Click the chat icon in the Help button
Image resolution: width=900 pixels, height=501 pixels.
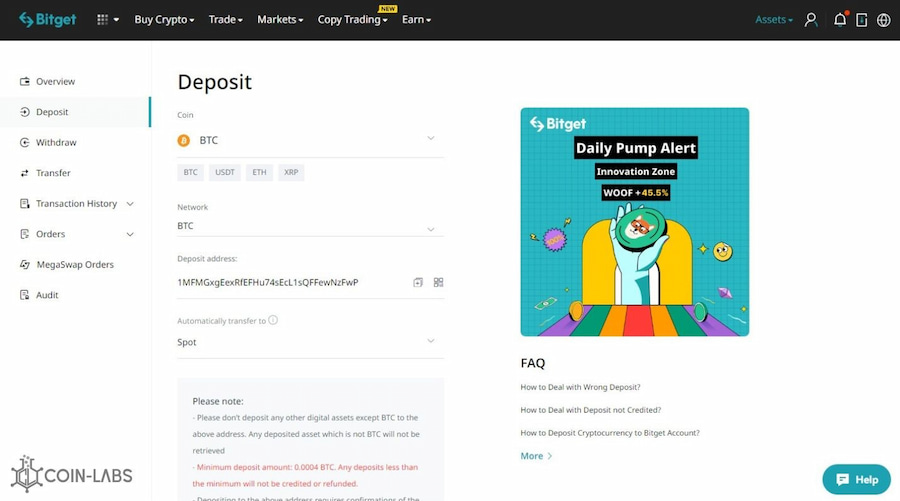point(842,480)
